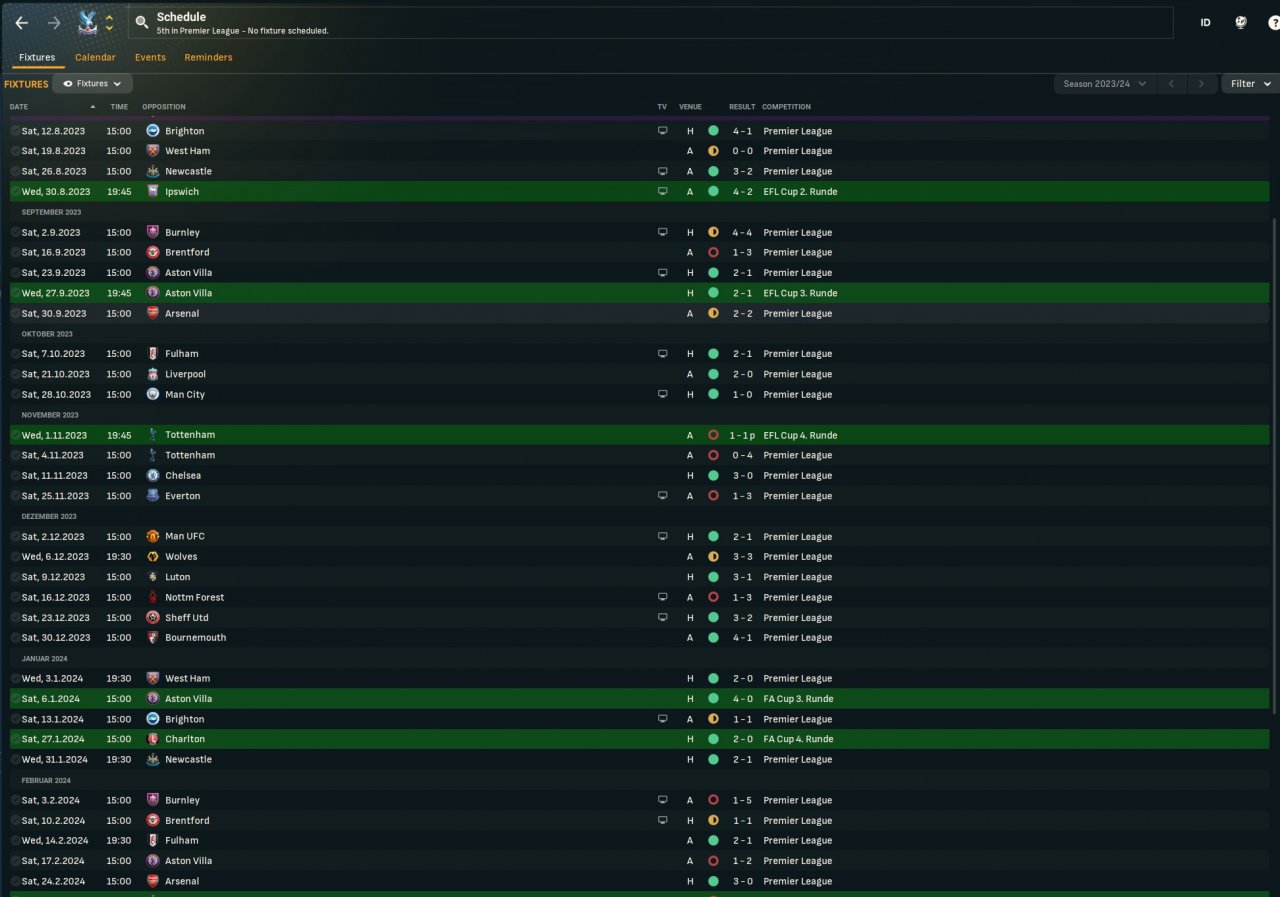Click the TV icon on the Man City row
The width and height of the screenshot is (1280, 897).
click(x=662, y=395)
